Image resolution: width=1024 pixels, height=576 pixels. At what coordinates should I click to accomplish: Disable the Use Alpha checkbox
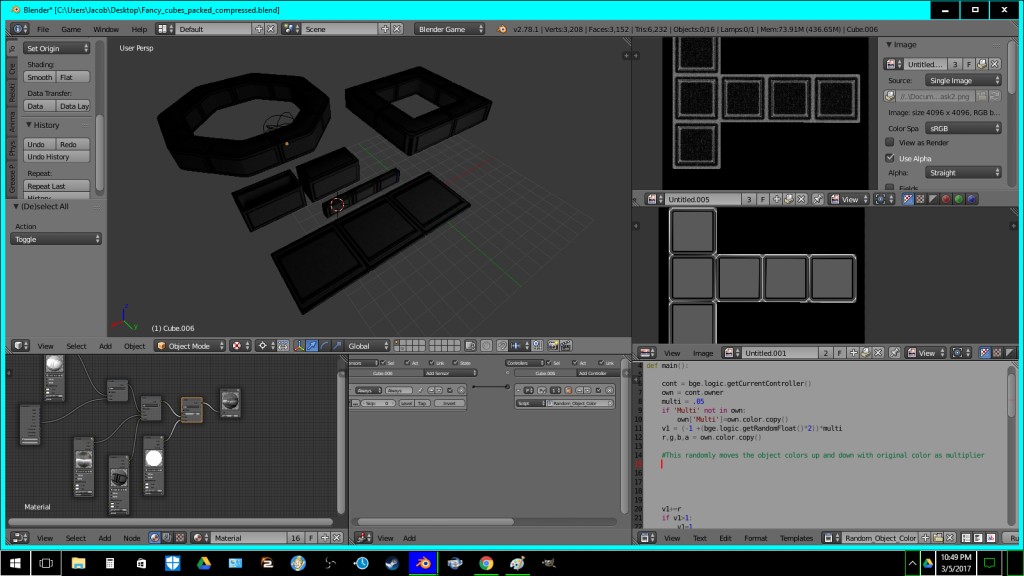click(890, 158)
